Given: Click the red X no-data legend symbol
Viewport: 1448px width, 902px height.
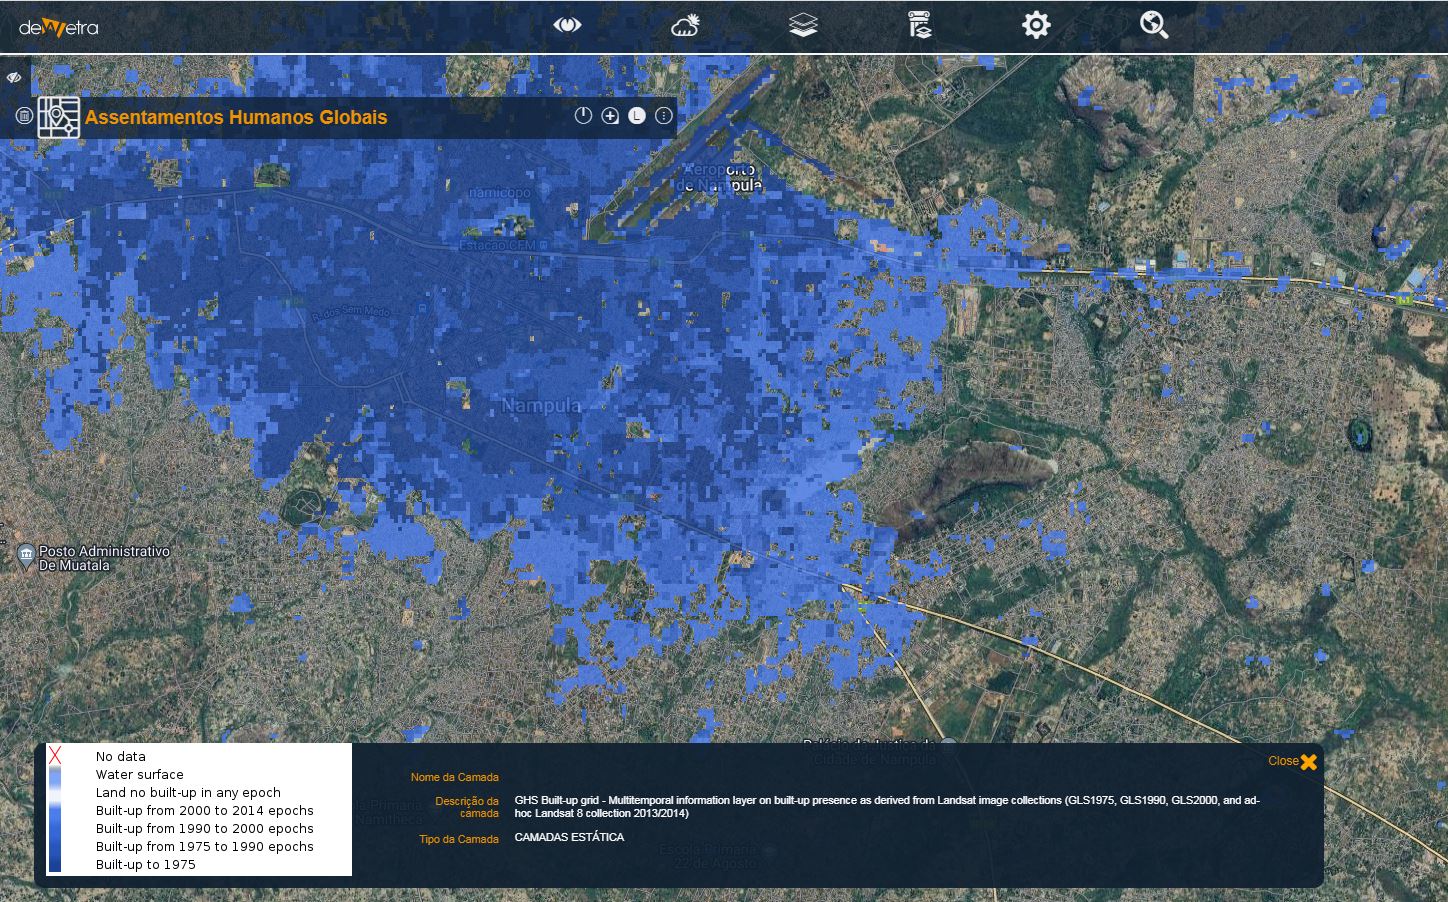Looking at the screenshot, I should point(55,756).
